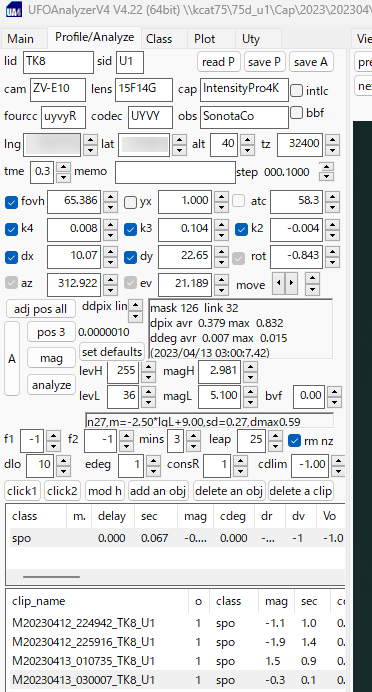Adjust the step 000.1000 spinner
Image resolution: width=372 pixels, height=692 pixels.
[326, 172]
